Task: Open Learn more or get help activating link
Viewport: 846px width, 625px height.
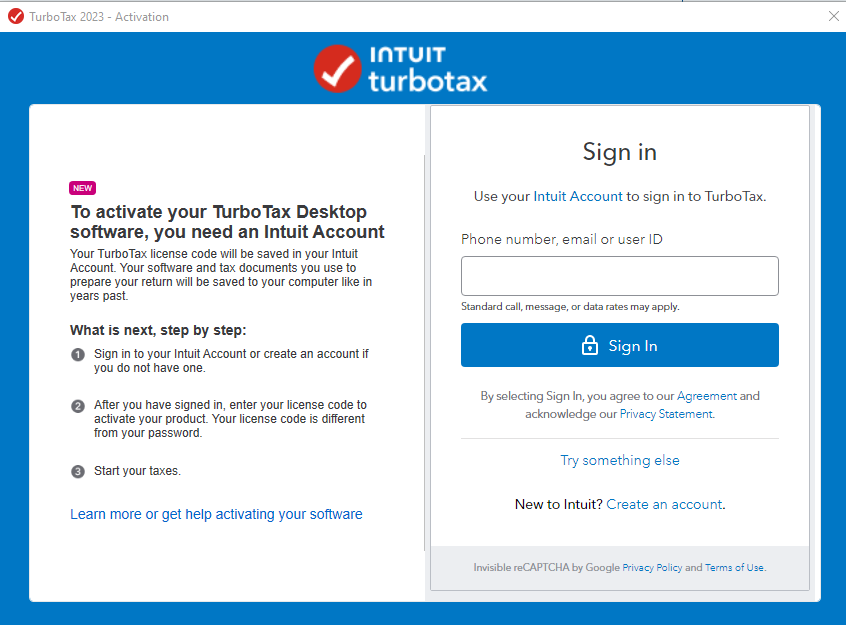Action: tap(216, 514)
